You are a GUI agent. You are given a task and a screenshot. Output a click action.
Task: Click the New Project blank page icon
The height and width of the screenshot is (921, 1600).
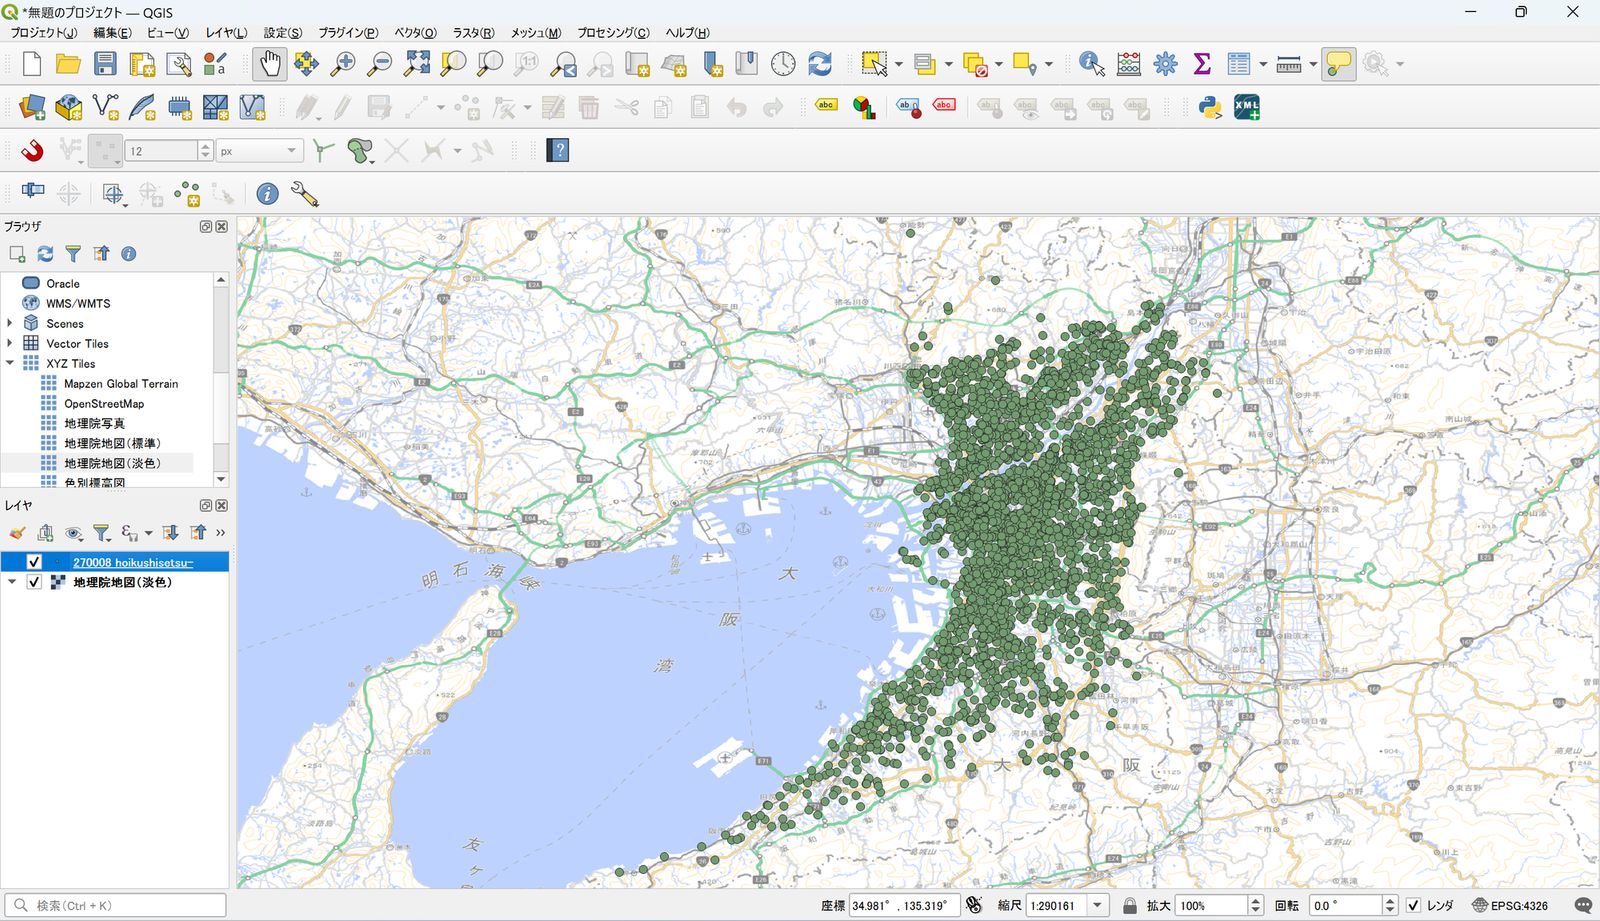[31, 64]
